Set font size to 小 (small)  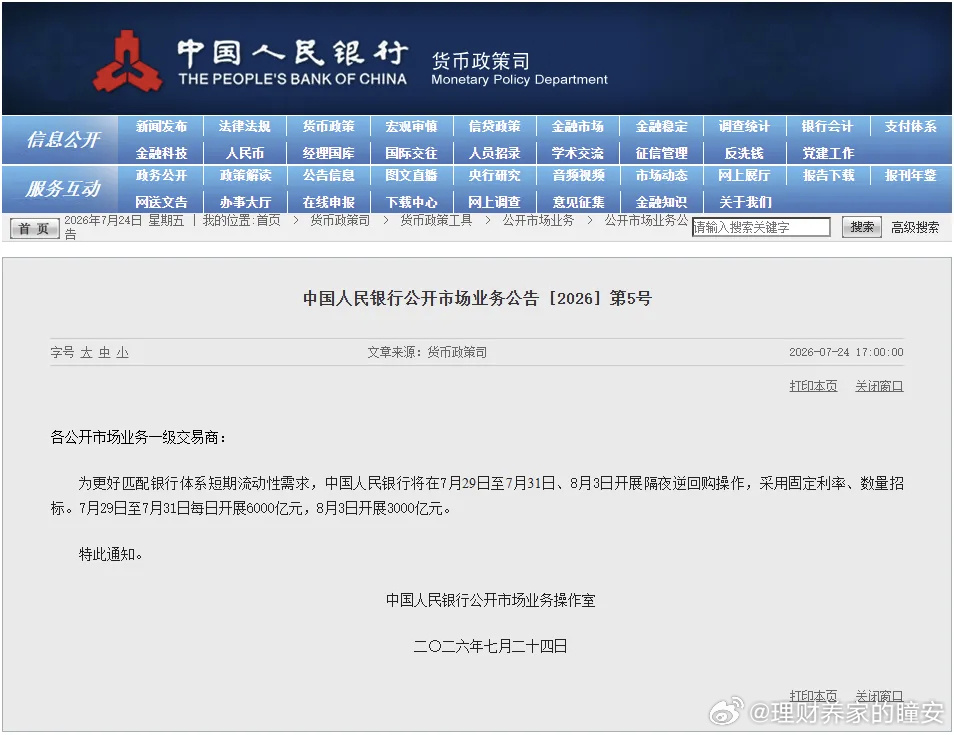(x=123, y=353)
